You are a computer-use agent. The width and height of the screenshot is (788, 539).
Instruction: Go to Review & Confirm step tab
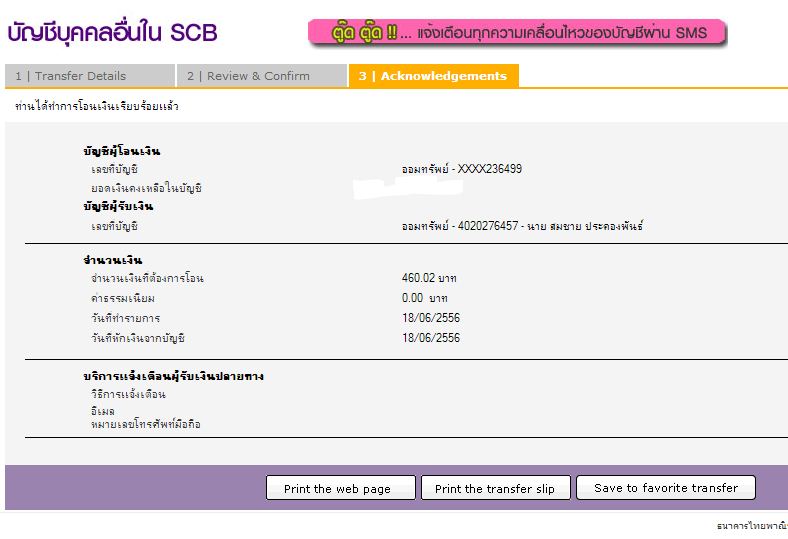click(x=261, y=76)
